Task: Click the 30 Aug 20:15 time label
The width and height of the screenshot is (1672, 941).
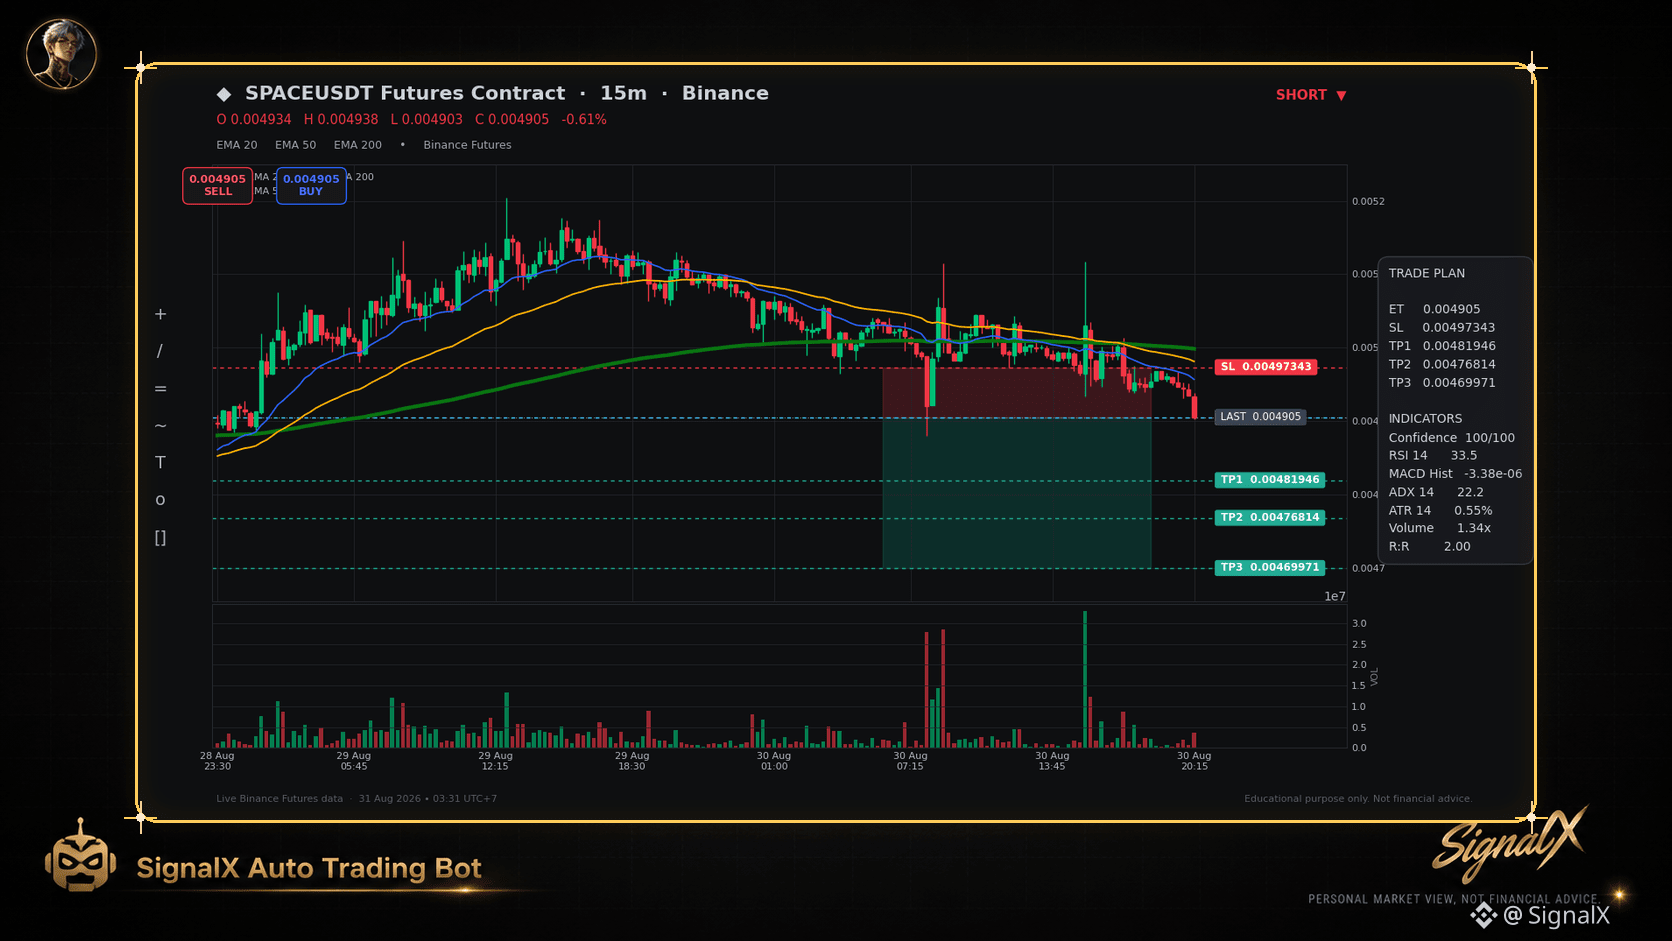Action: click(x=1194, y=761)
